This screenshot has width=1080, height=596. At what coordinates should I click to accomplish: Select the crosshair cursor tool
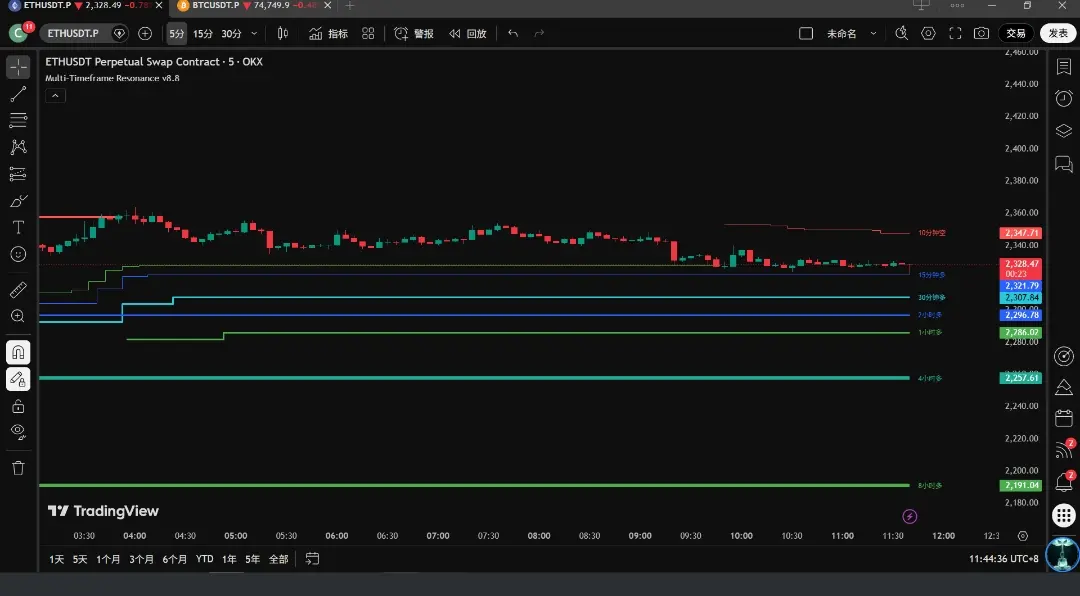click(x=19, y=67)
